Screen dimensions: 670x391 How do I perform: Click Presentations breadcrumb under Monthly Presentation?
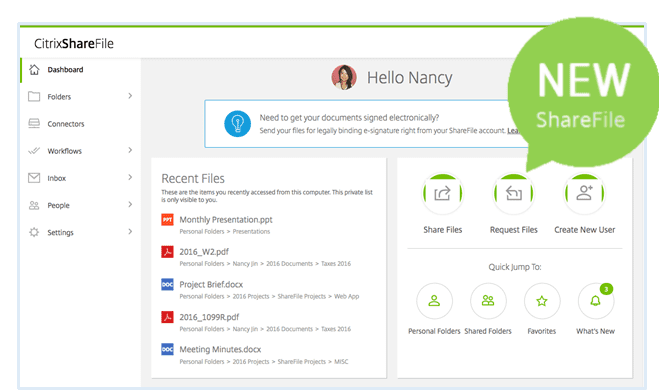[251, 232]
